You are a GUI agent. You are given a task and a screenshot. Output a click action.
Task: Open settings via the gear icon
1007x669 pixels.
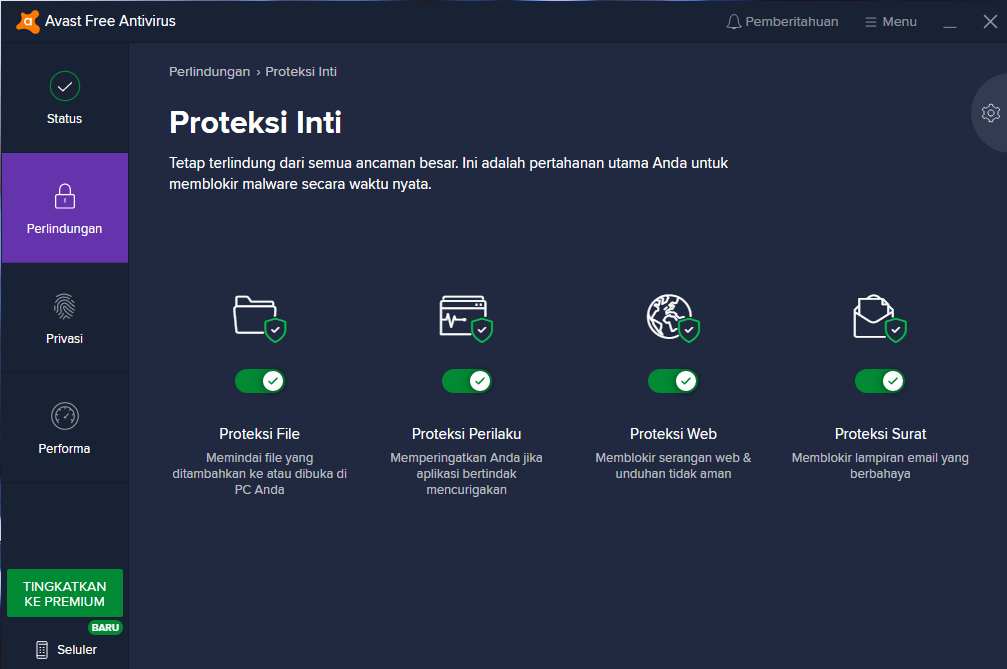991,113
